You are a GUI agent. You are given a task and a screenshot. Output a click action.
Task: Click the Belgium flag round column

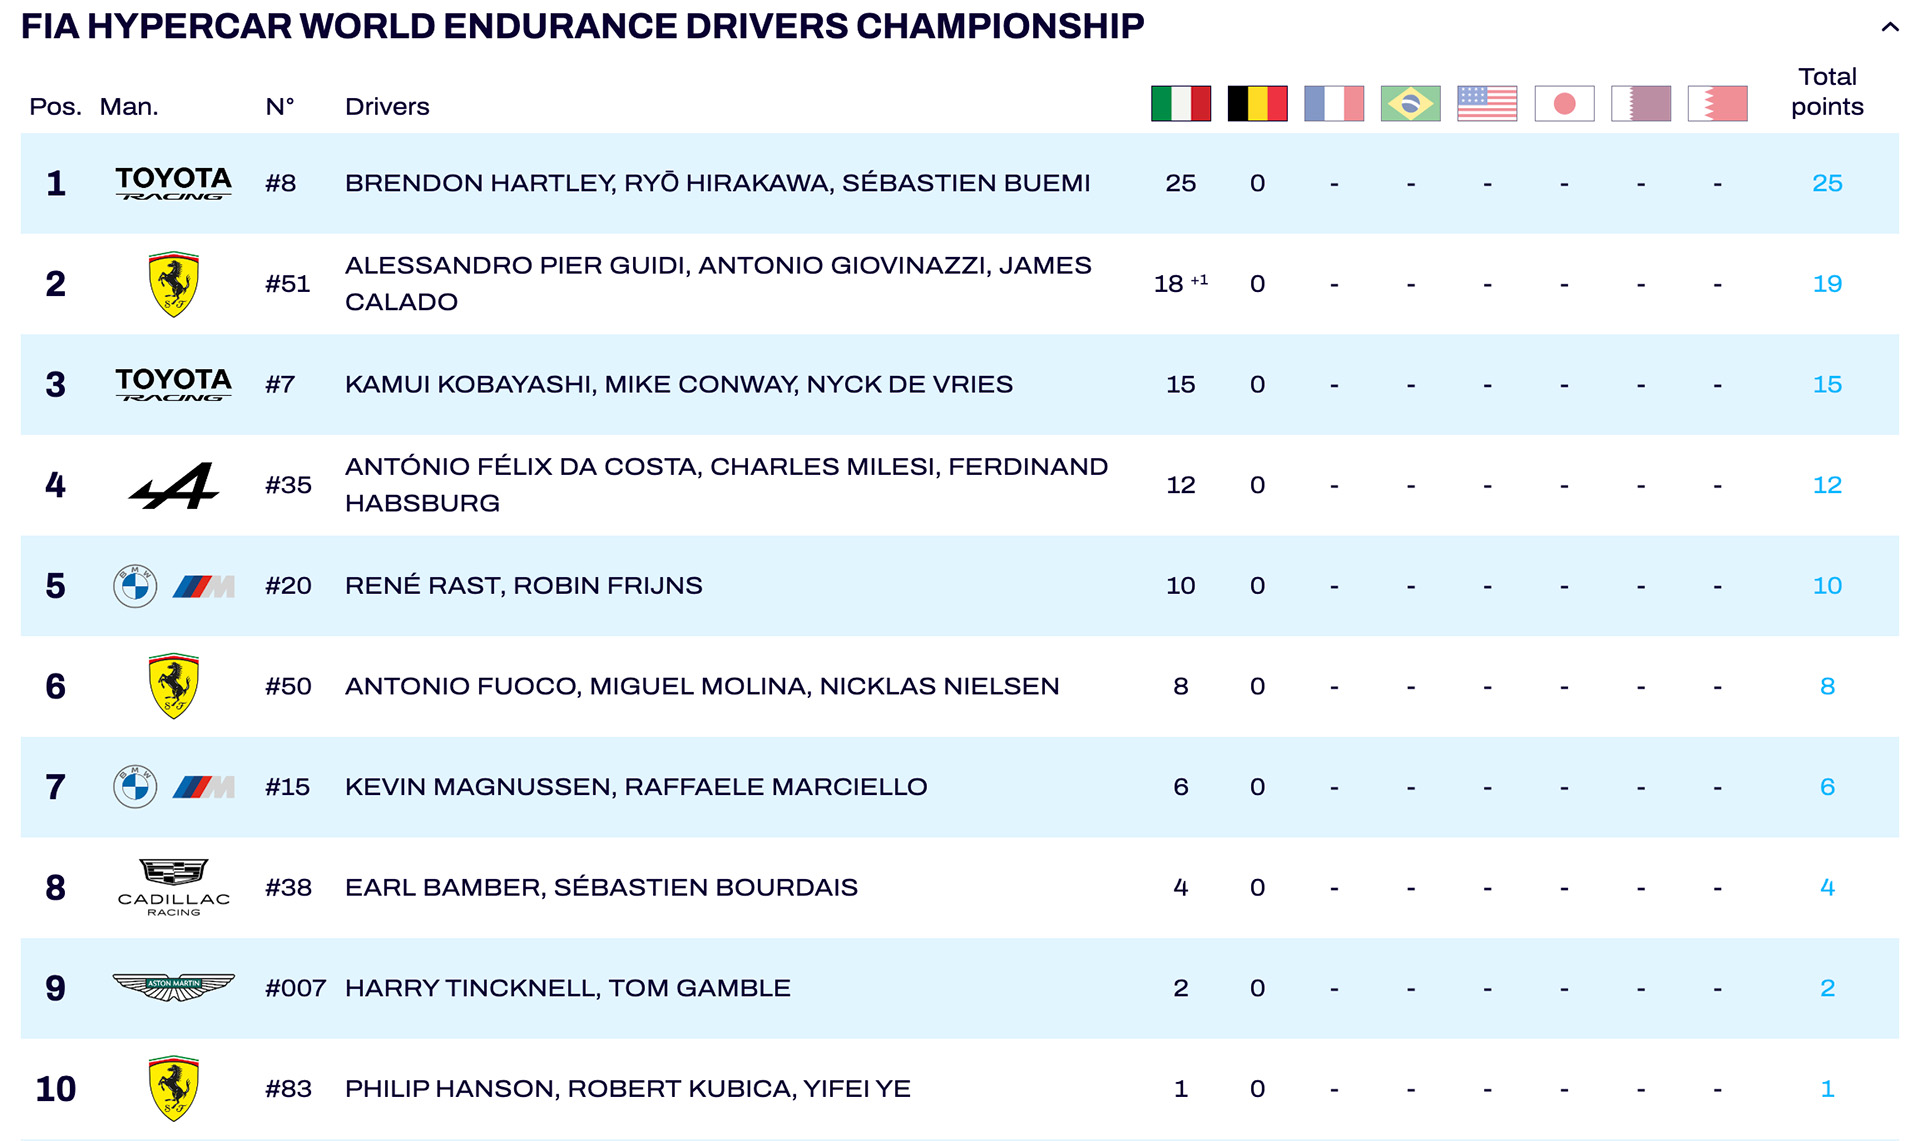(x=1257, y=104)
